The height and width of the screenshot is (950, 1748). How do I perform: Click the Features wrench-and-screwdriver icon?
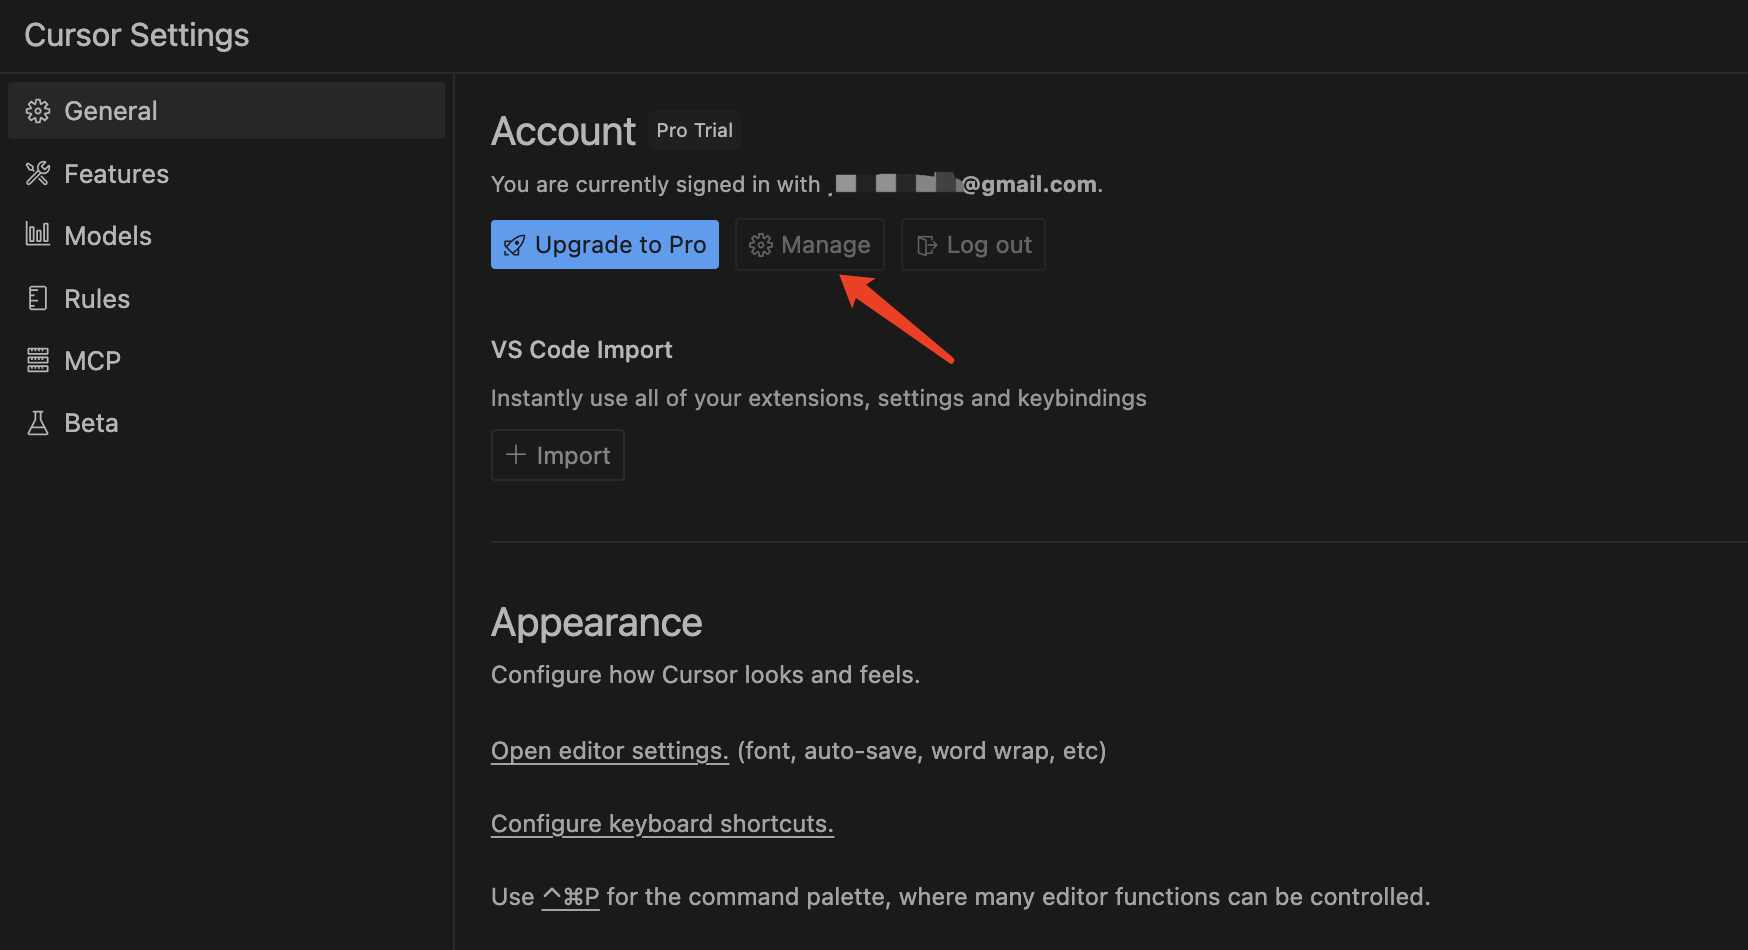pyautogui.click(x=38, y=174)
